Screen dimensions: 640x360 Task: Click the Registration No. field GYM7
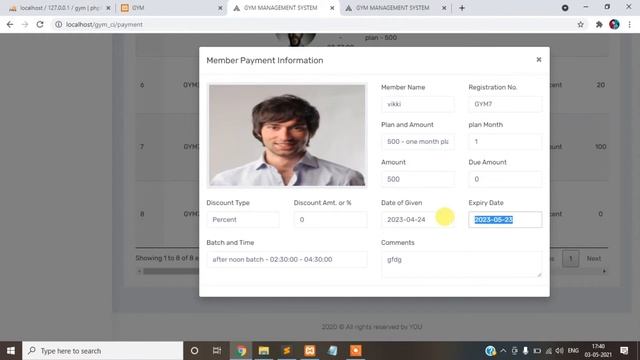pyautogui.click(x=505, y=104)
